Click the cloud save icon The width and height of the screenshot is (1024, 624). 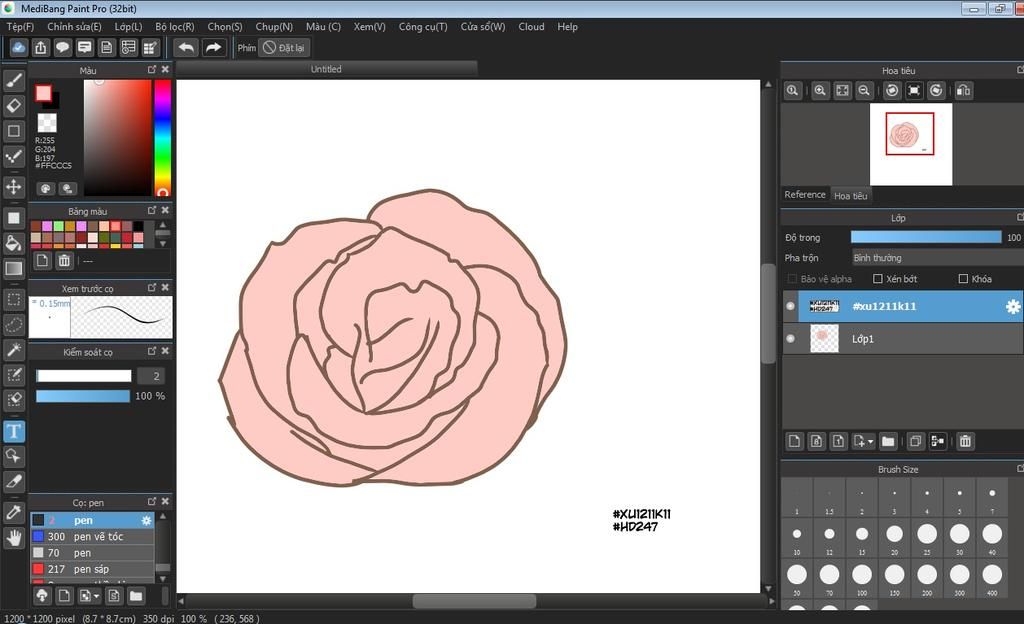[x=18, y=48]
